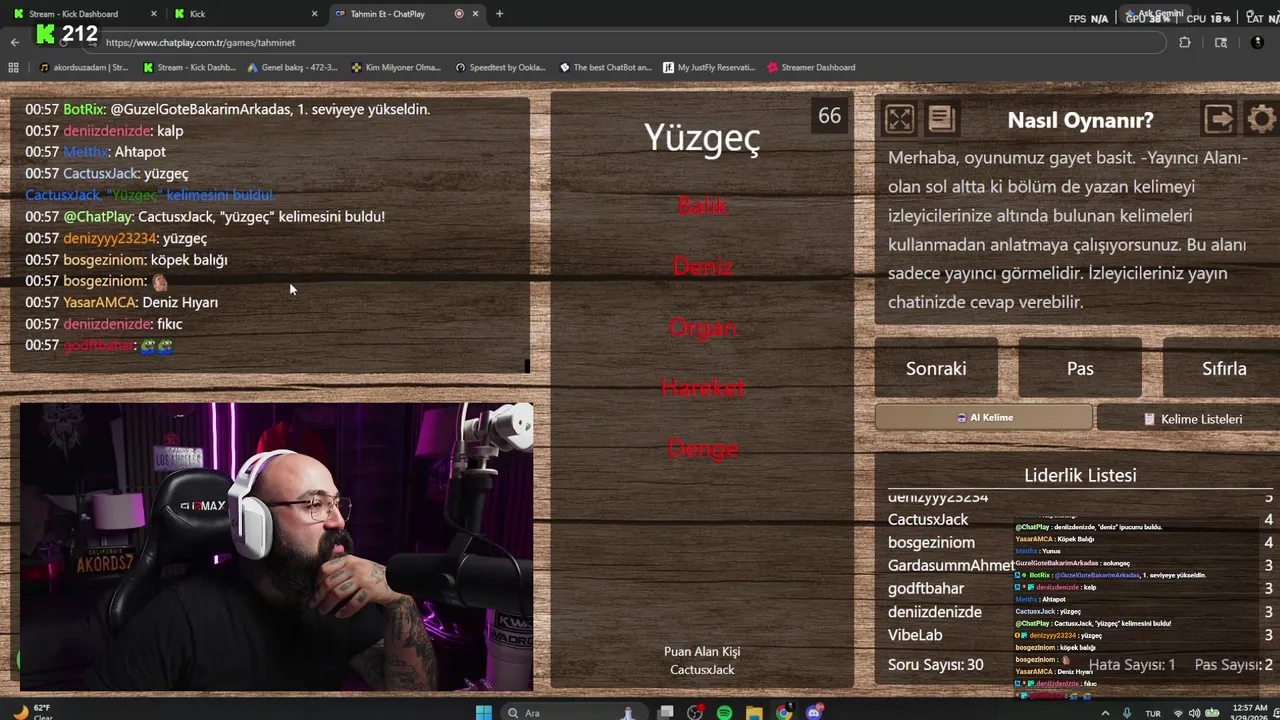Open the My JustFly Reservati... bookmark

(x=709, y=67)
